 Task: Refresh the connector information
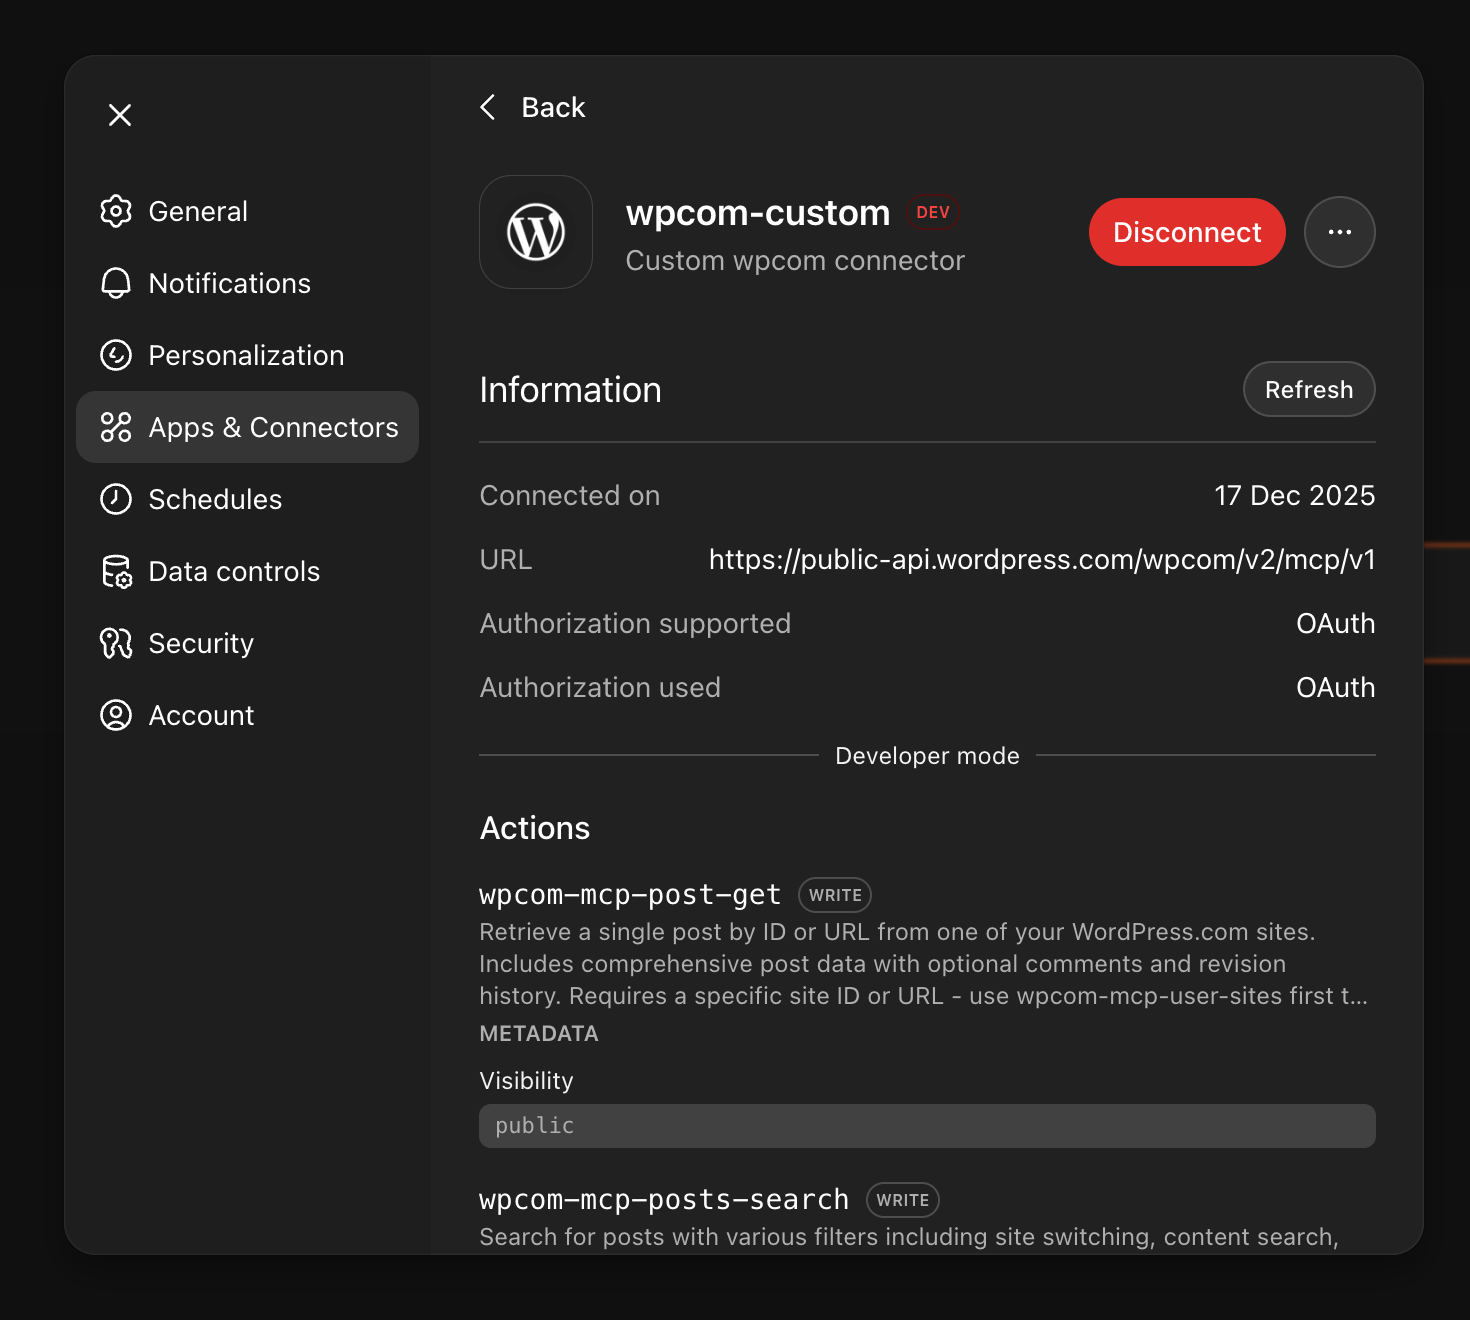click(x=1309, y=389)
